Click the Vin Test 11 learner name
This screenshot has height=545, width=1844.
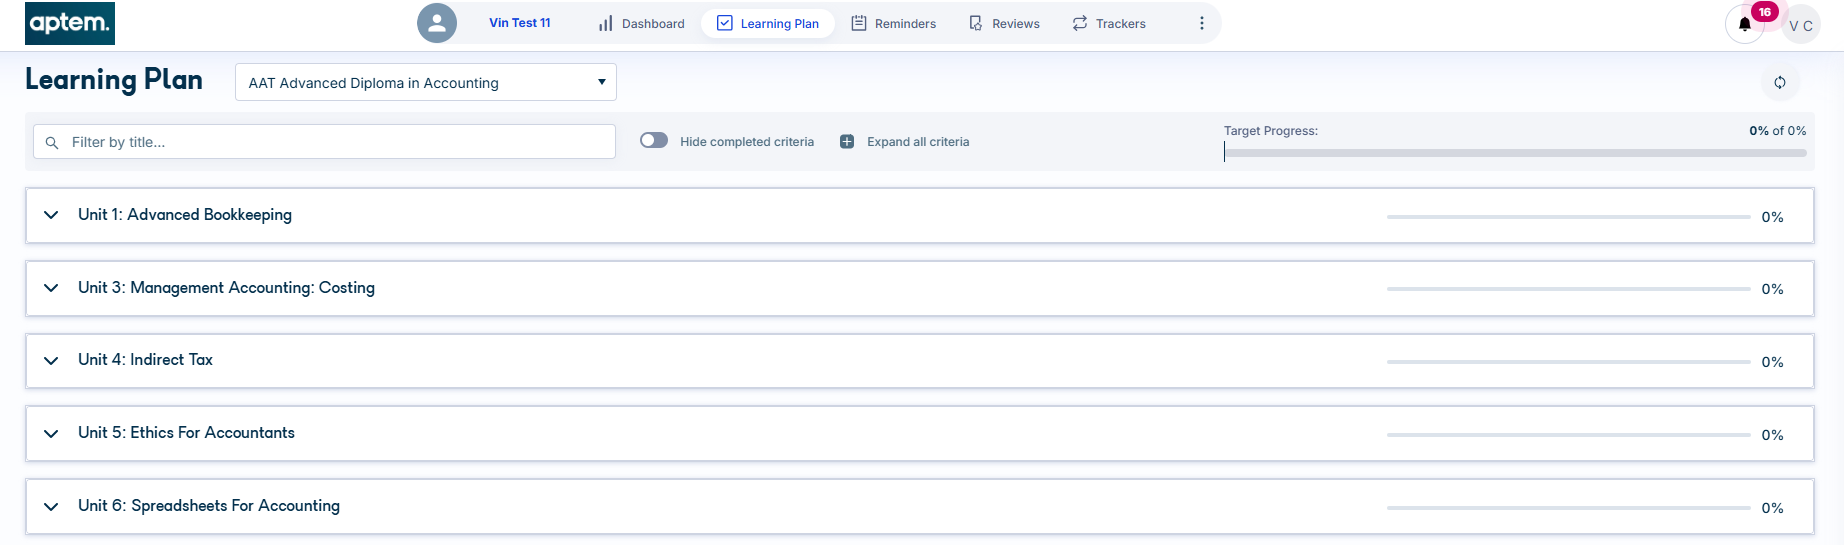pos(519,23)
